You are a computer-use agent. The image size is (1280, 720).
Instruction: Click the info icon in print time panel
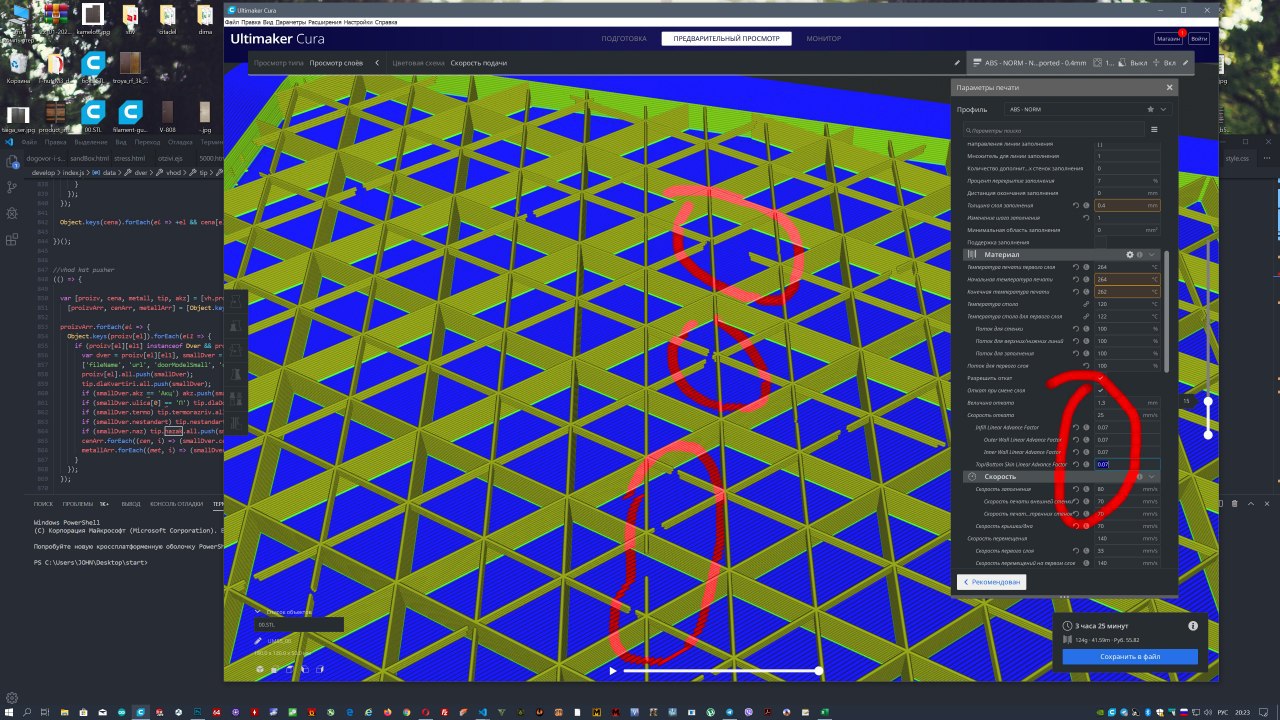coord(1193,626)
